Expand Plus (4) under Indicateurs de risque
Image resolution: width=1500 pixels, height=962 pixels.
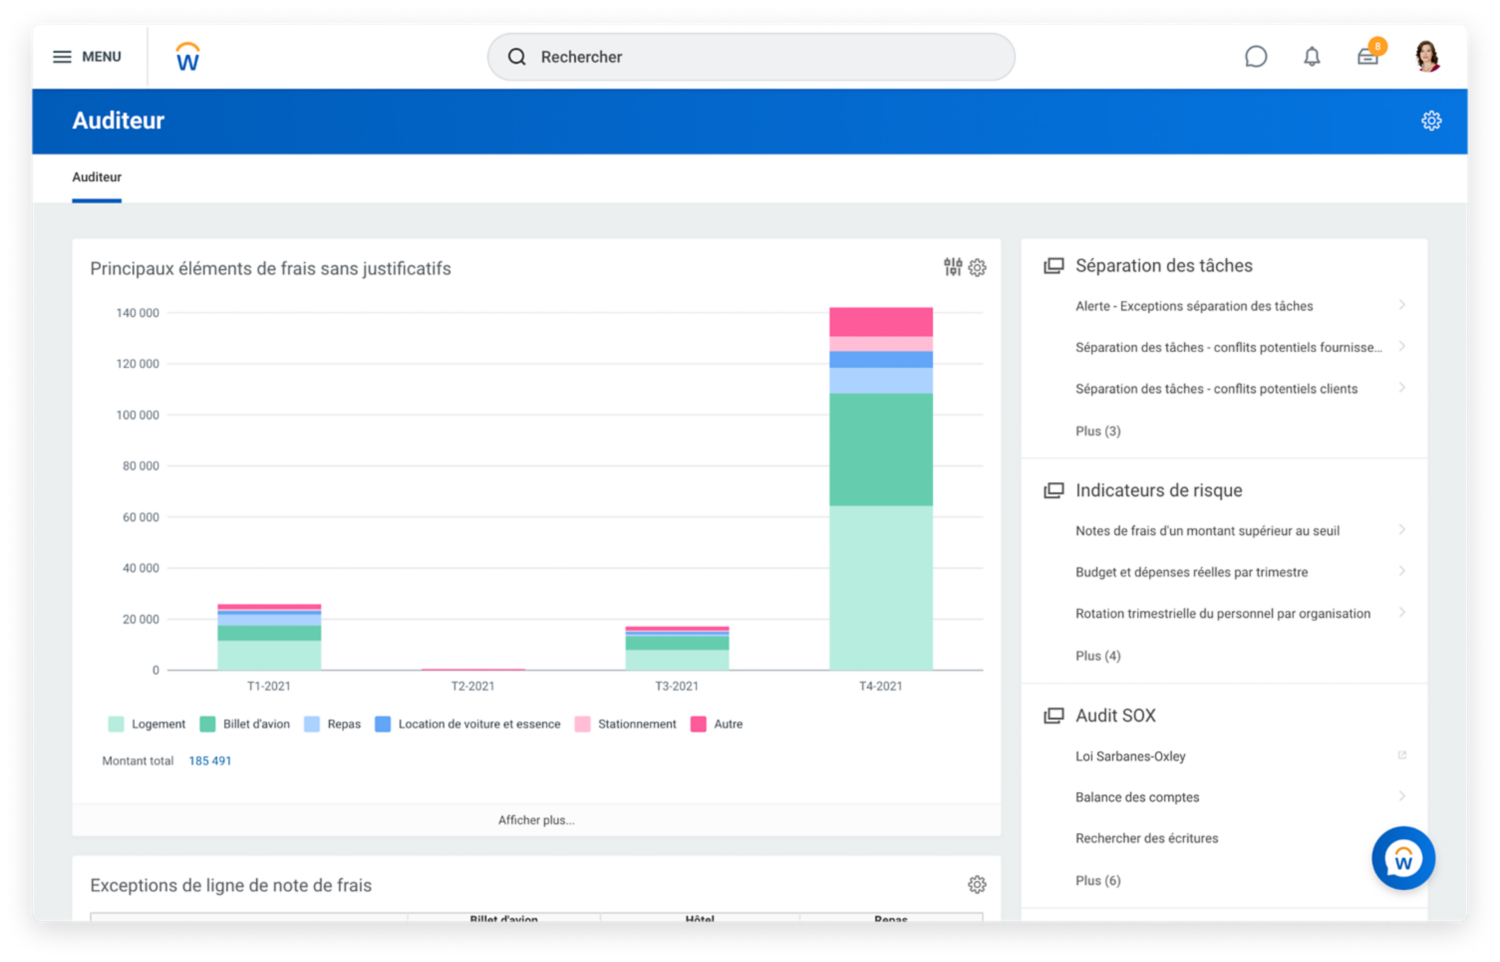[x=1098, y=656]
